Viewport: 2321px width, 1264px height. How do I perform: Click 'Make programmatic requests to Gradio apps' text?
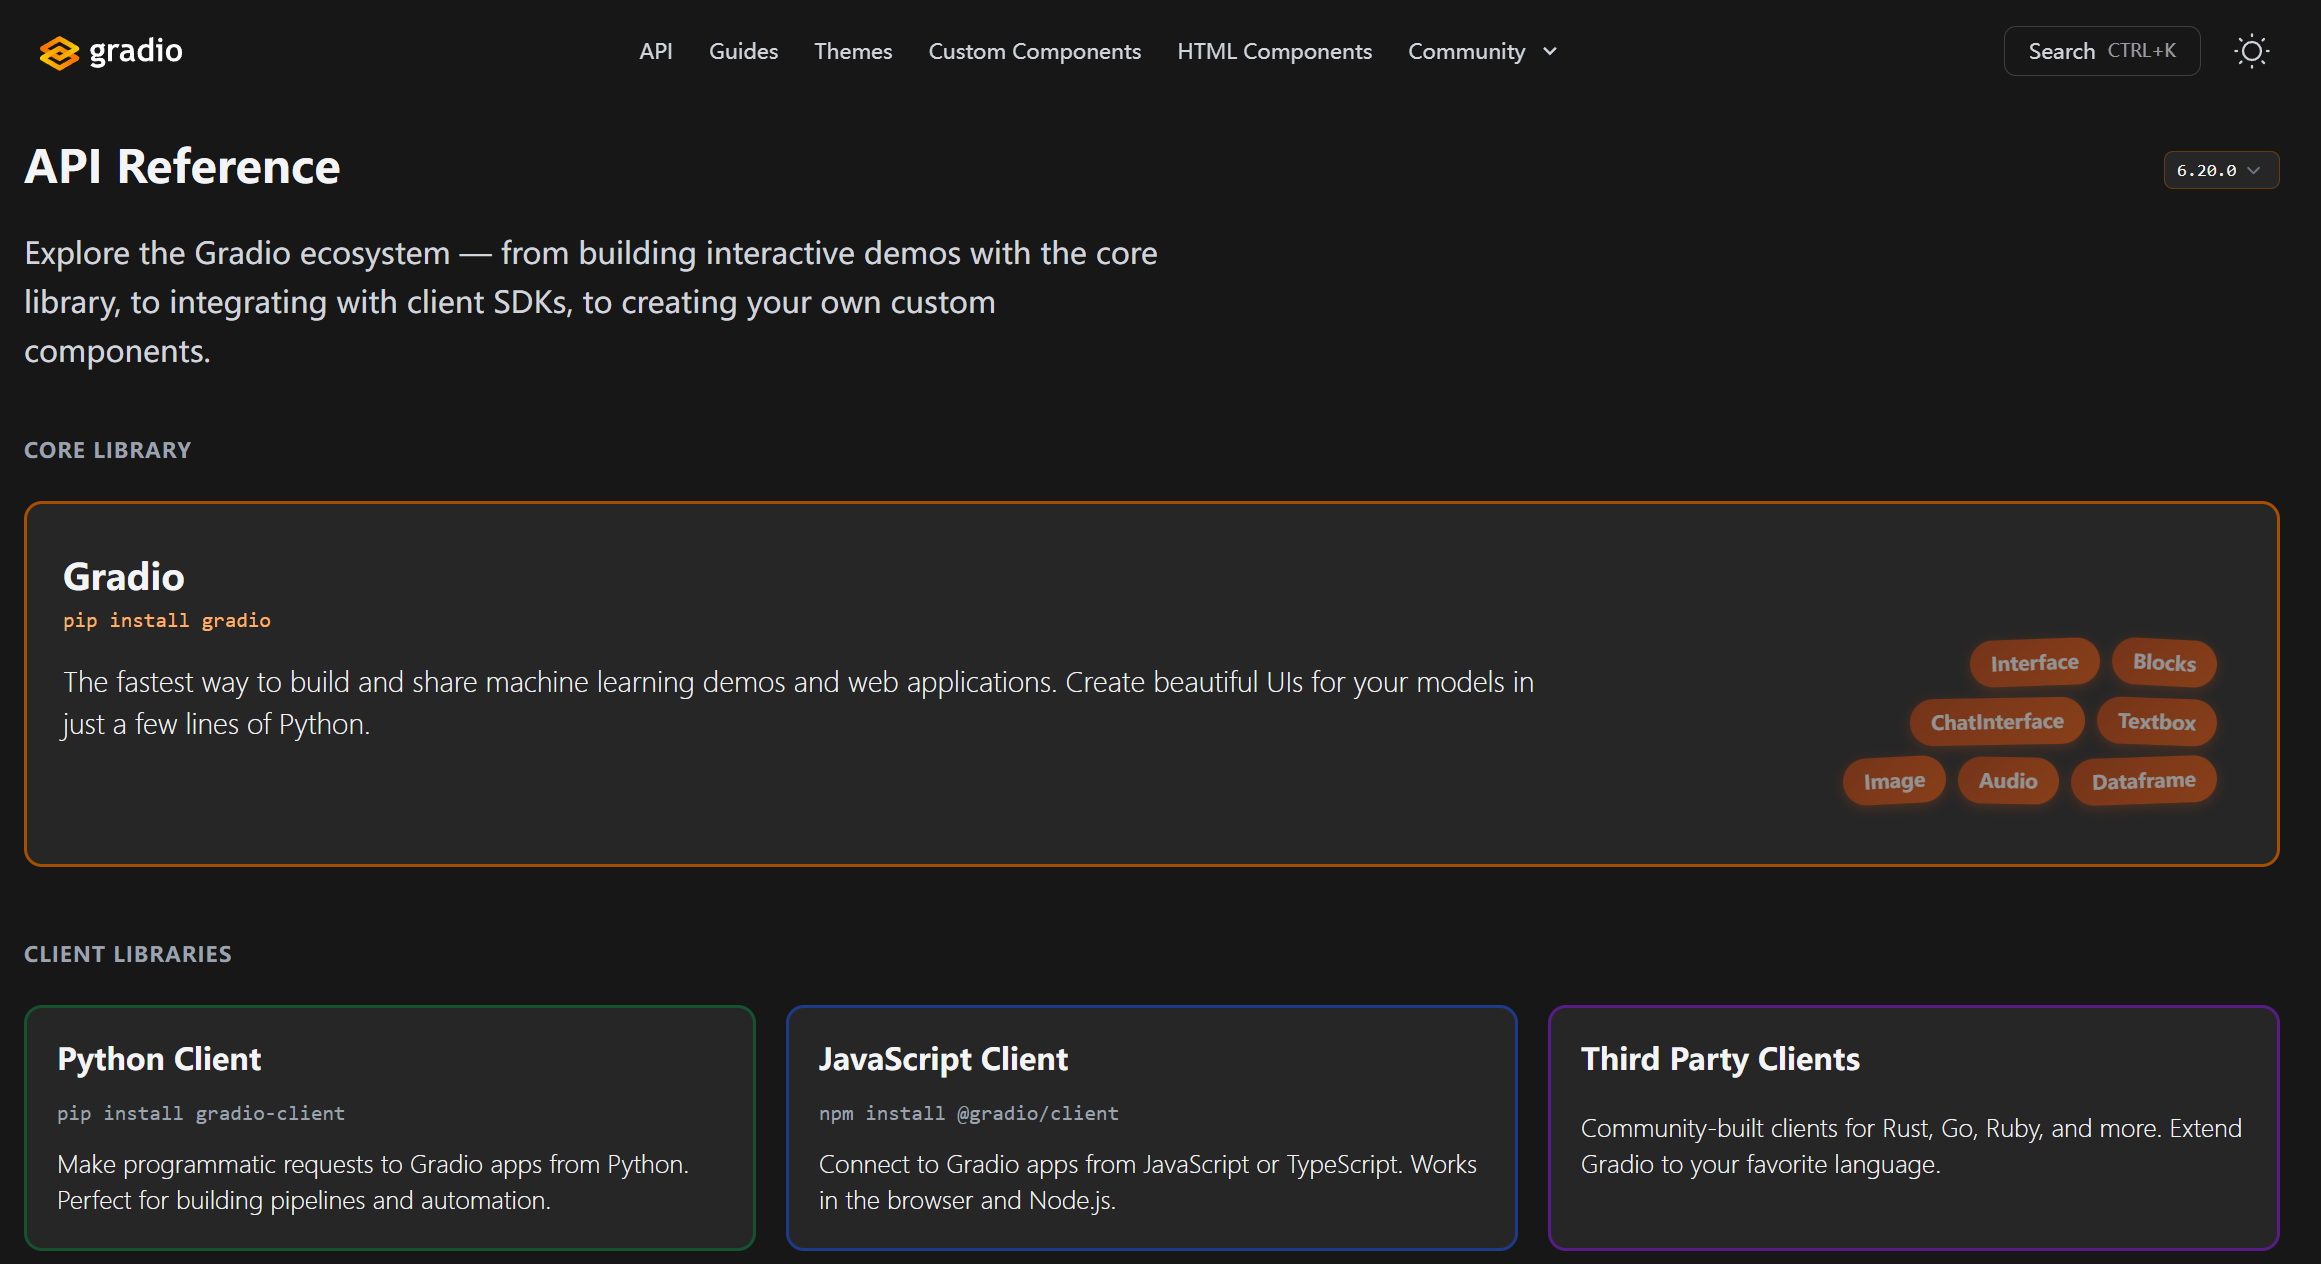[x=373, y=1182]
